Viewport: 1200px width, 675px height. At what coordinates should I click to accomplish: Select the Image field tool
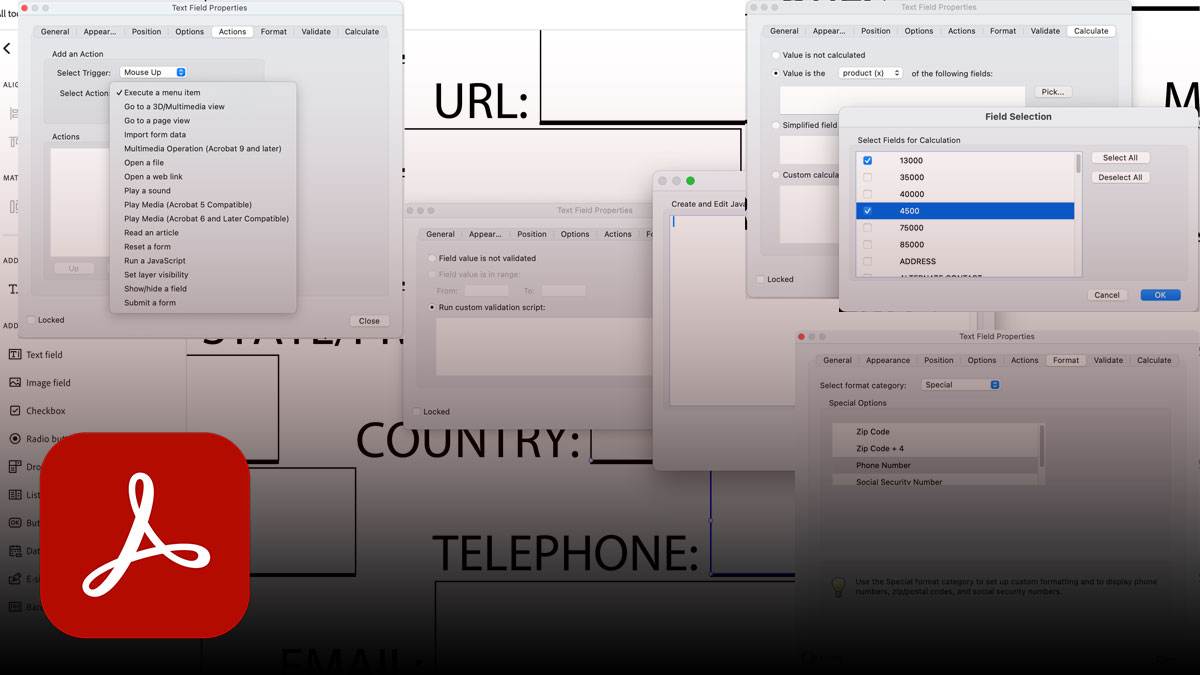[x=42, y=382]
